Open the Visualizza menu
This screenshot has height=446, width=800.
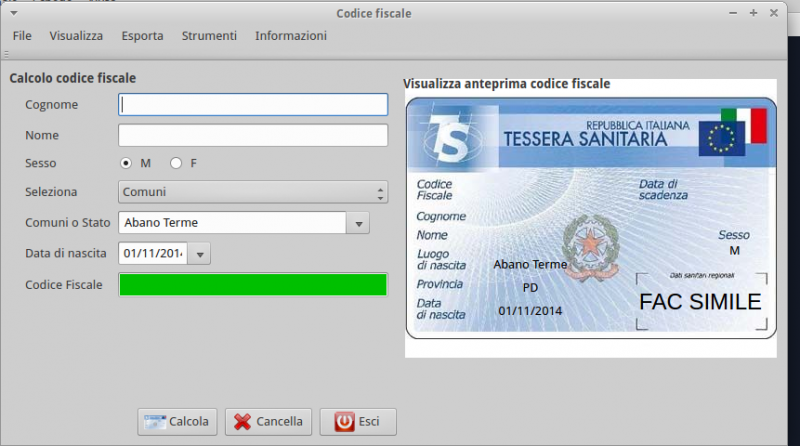(x=76, y=36)
